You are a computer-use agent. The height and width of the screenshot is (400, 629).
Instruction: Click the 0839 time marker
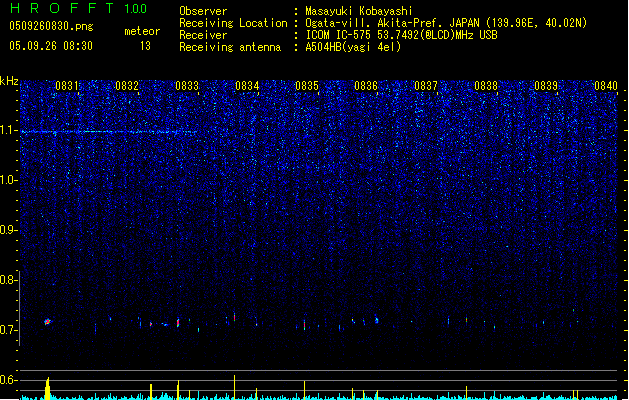pos(546,86)
